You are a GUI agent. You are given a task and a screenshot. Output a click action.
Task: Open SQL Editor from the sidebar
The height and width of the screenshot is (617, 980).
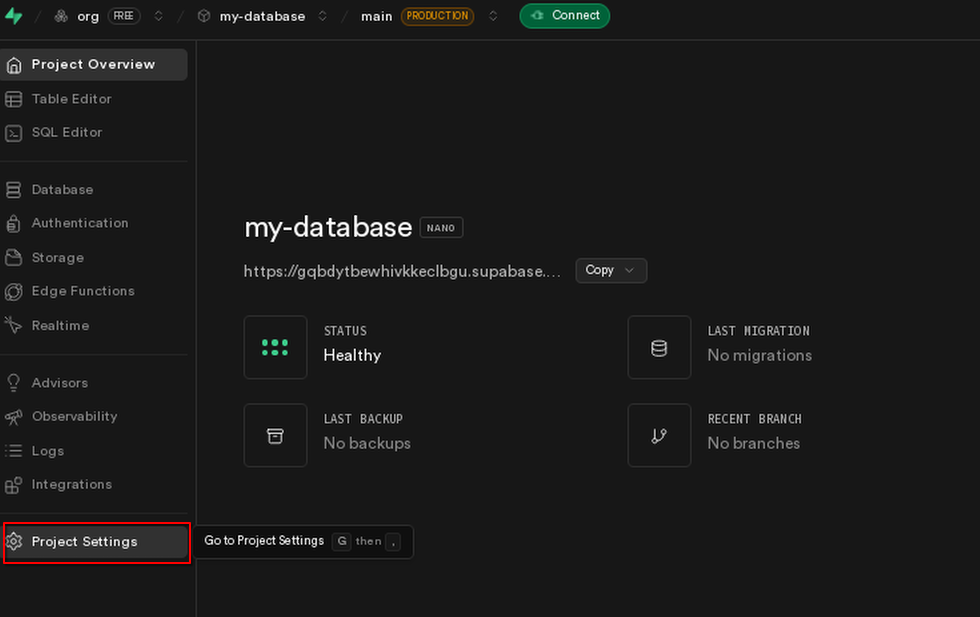tap(94, 133)
